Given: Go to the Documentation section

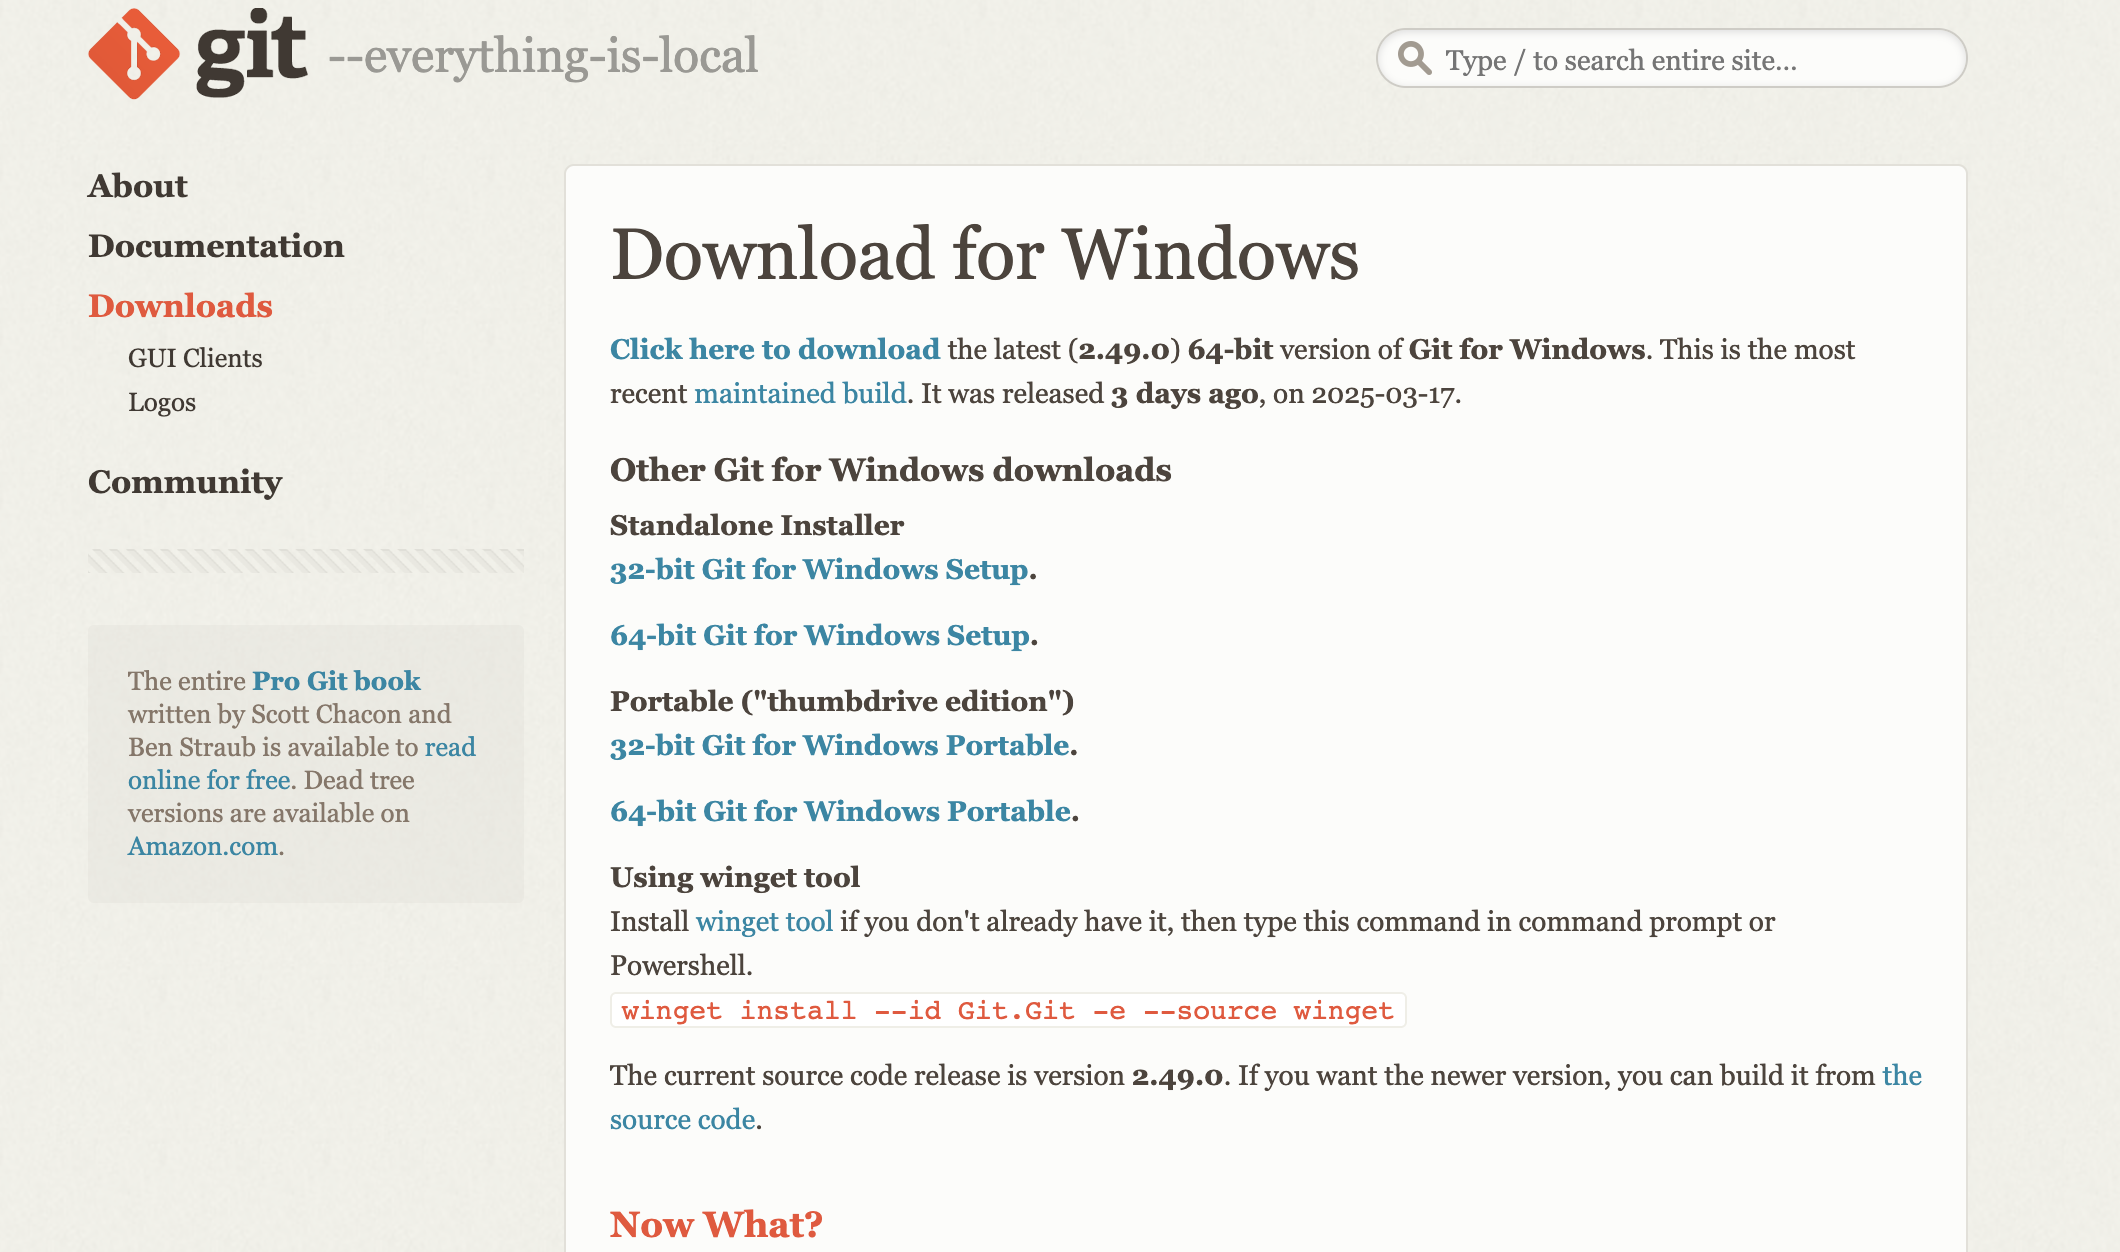Looking at the screenshot, I should pyautogui.click(x=216, y=246).
